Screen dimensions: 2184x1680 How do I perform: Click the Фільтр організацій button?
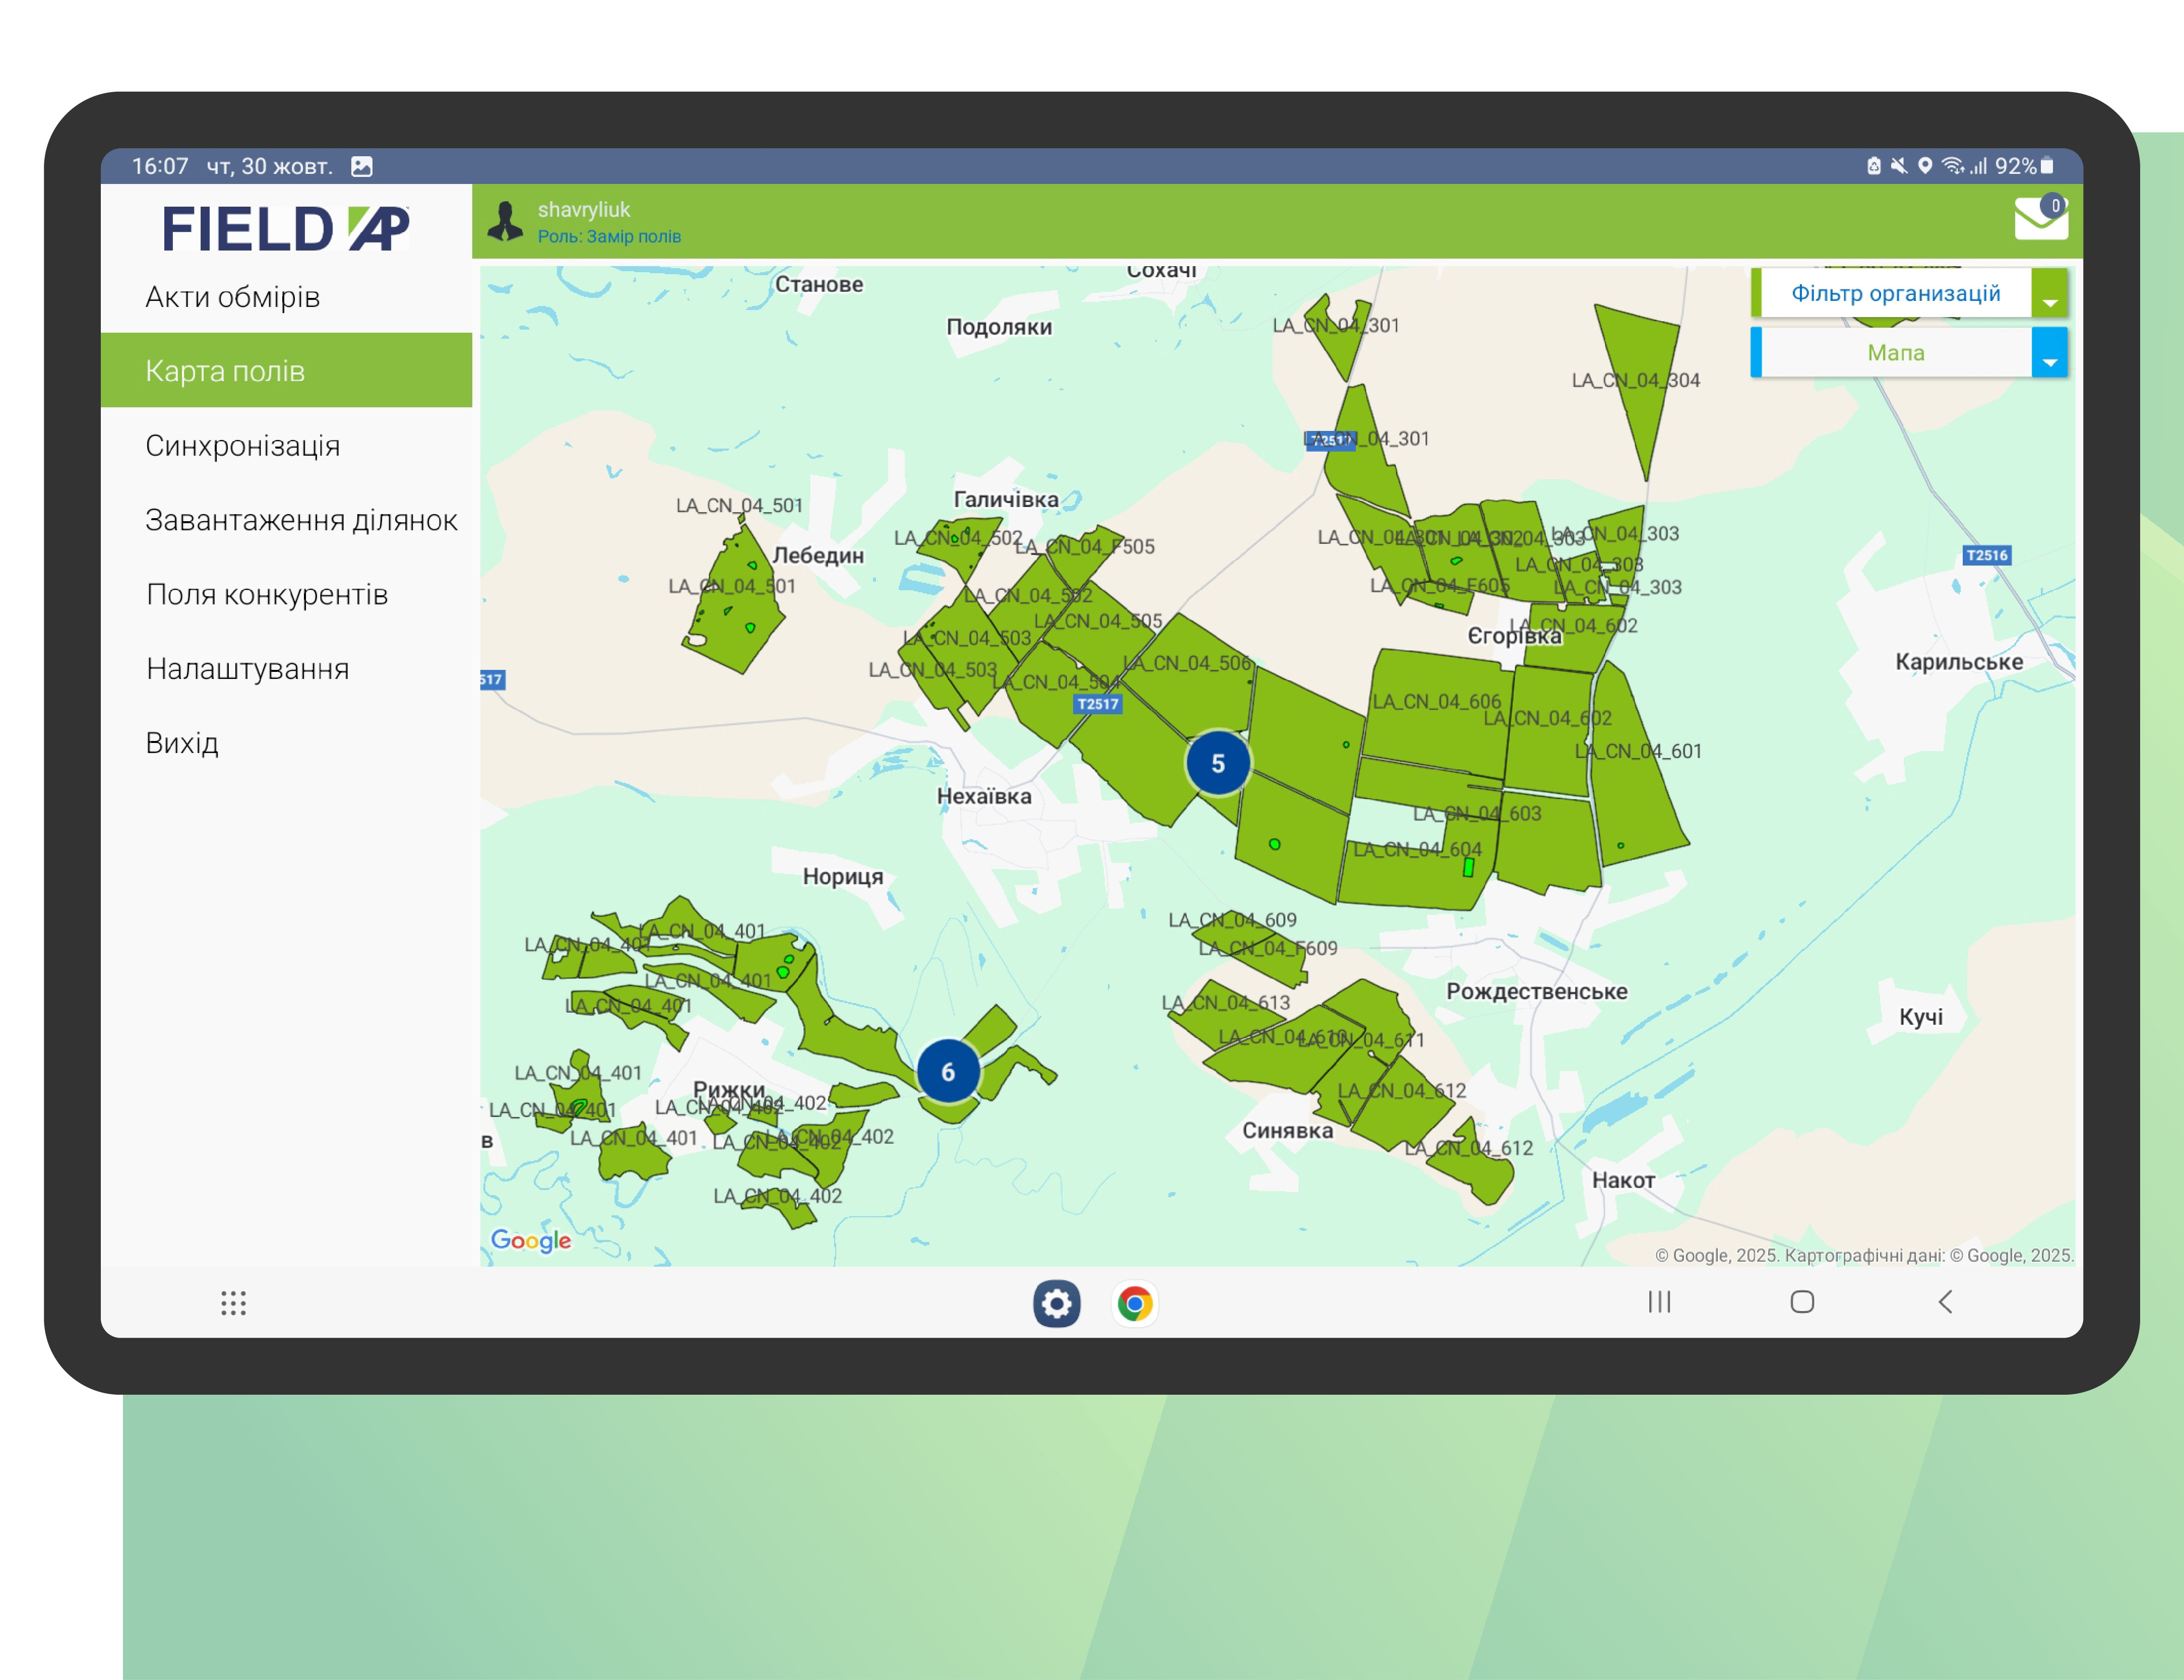click(1895, 294)
